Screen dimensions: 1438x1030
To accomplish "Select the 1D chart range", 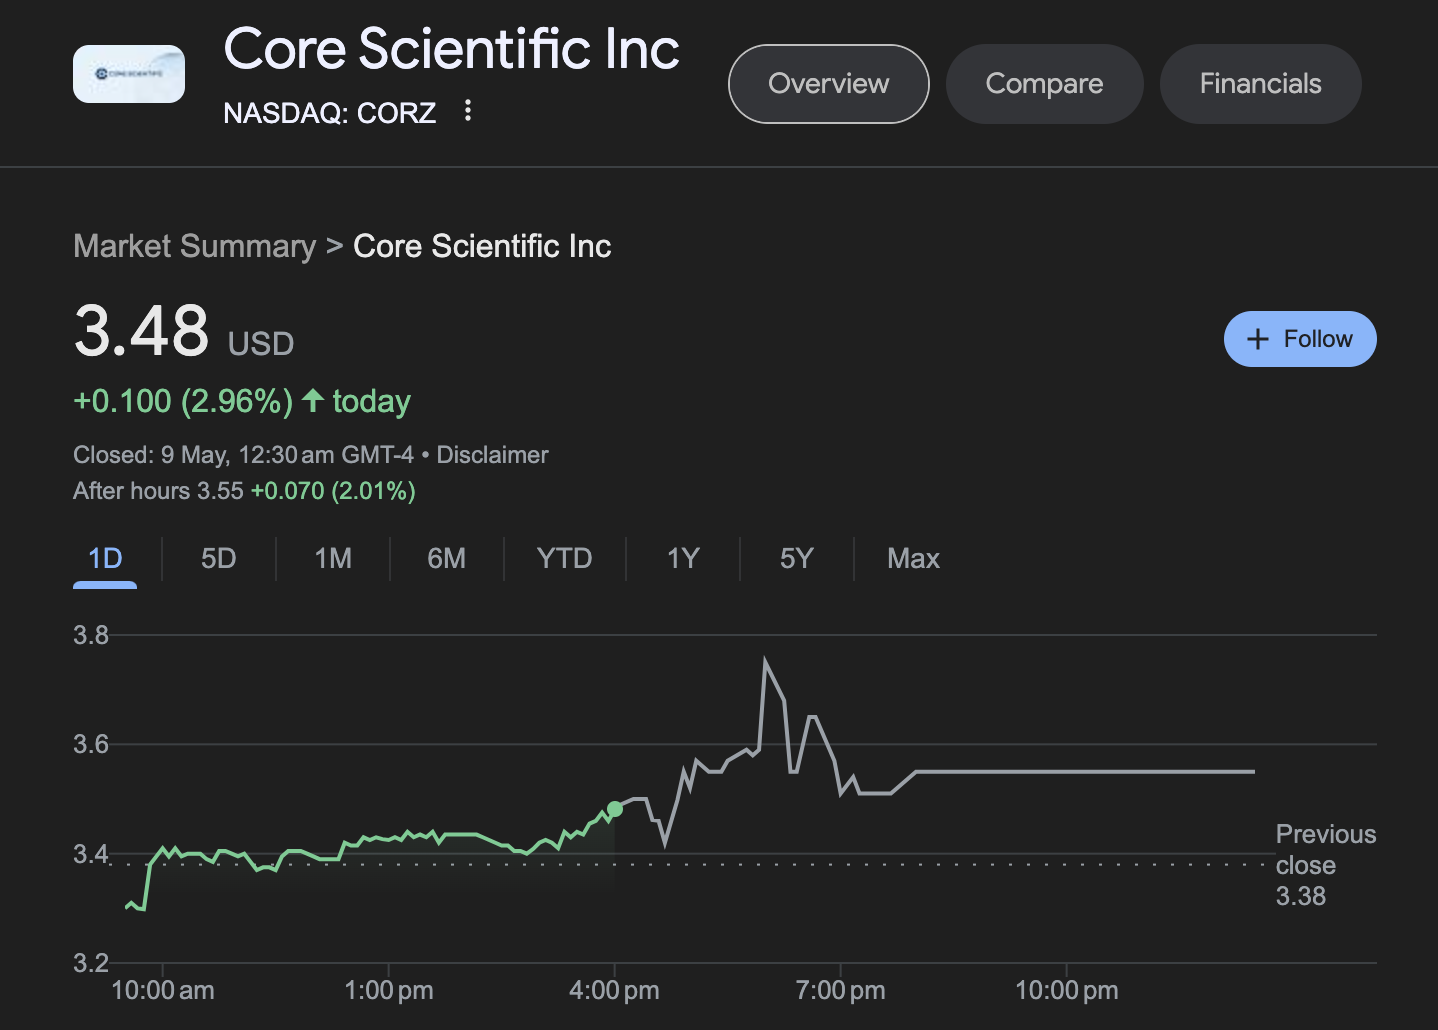I will [x=105, y=558].
